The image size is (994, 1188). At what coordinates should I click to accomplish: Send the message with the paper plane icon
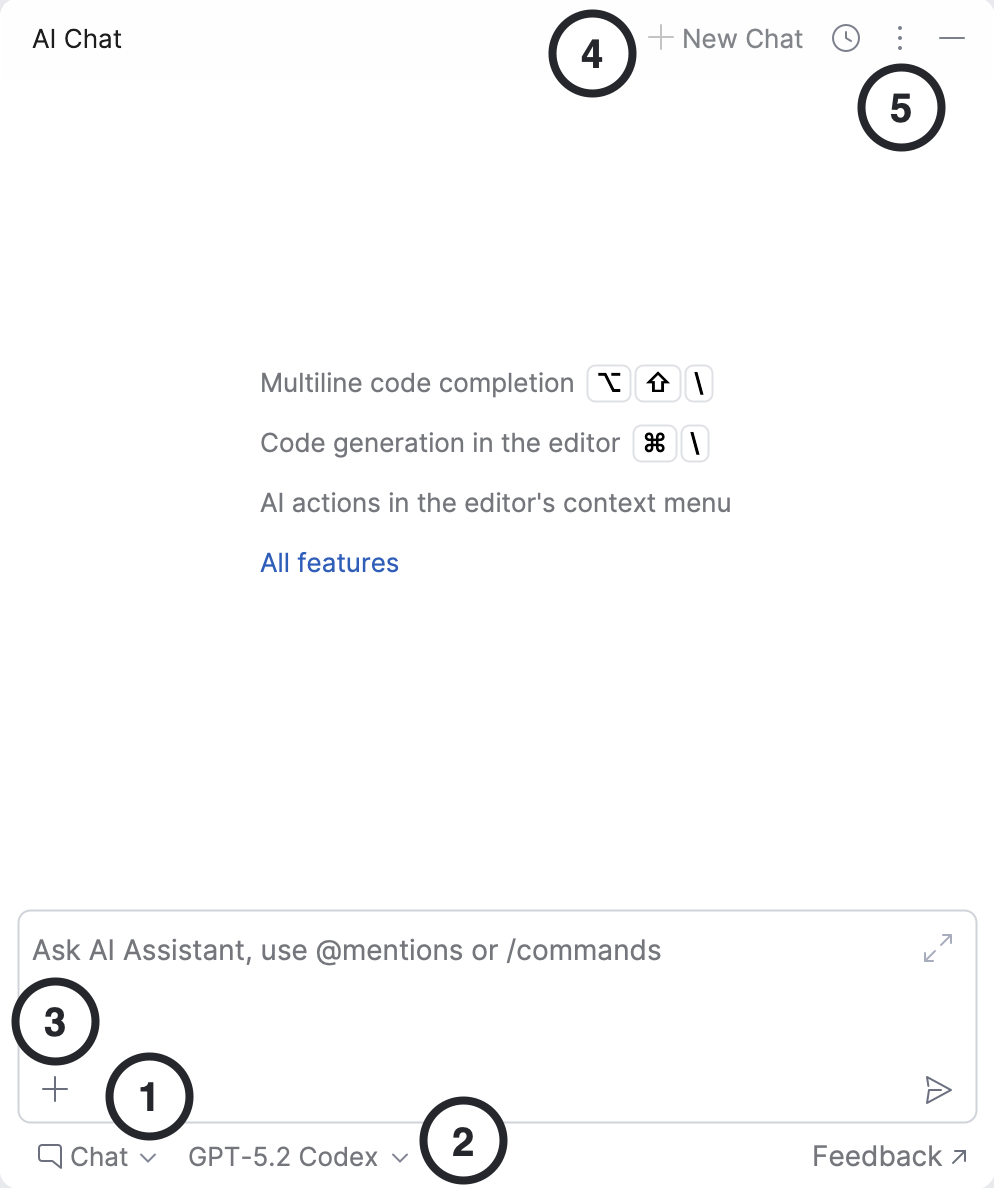point(938,1090)
